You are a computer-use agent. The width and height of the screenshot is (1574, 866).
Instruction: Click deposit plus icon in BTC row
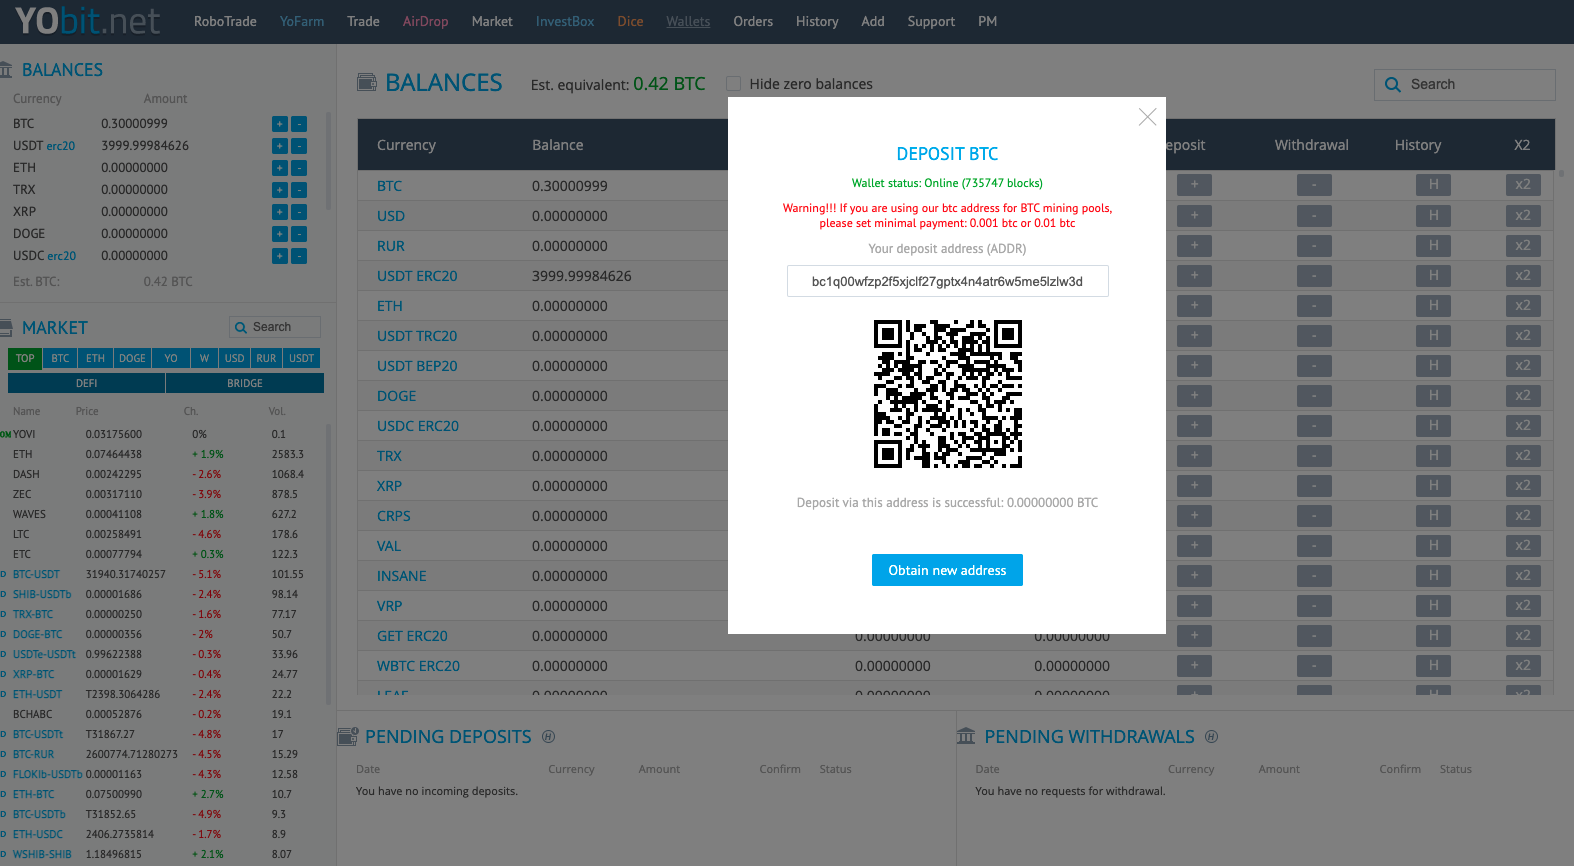click(x=1194, y=185)
